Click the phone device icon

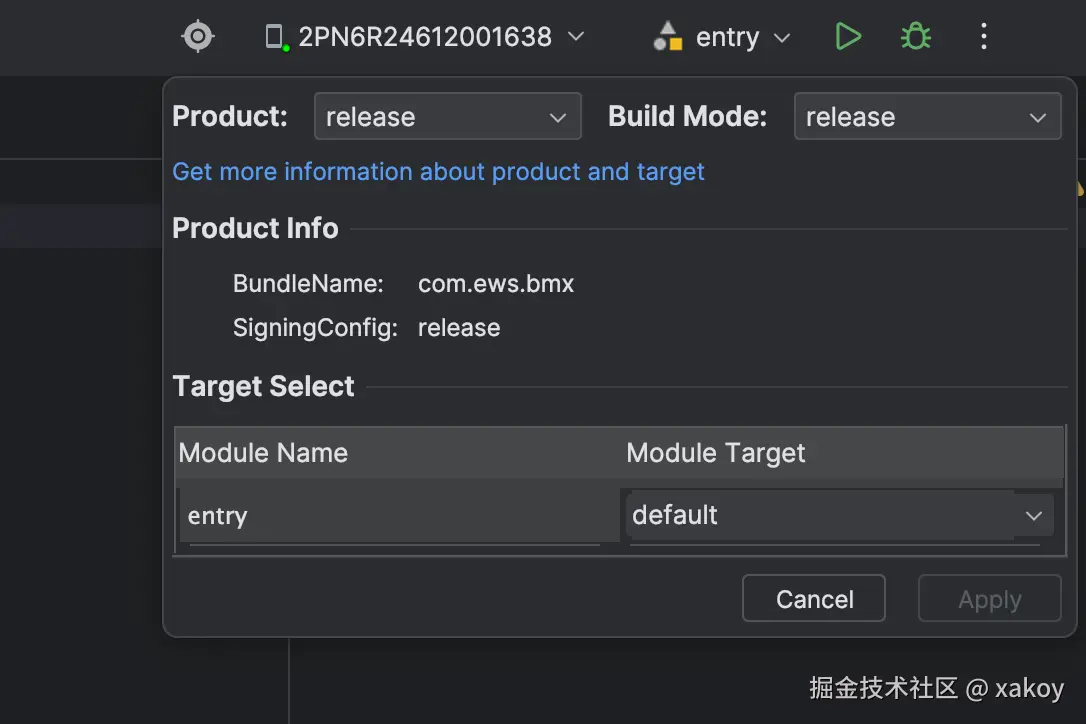tap(274, 38)
